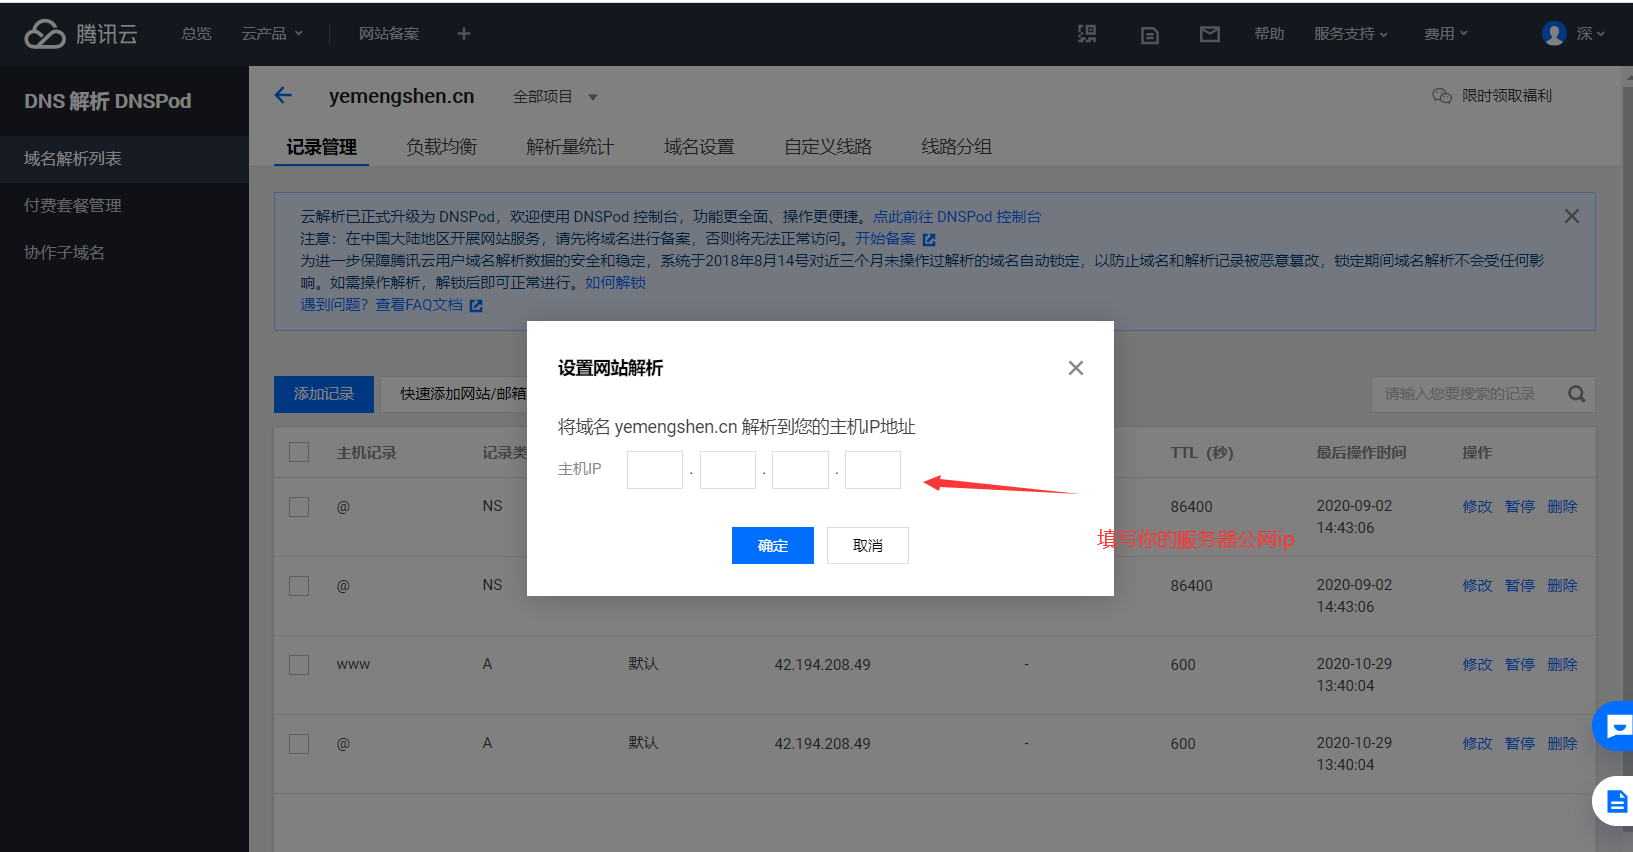This screenshot has width=1633, height=852.
Task: Click the yemengshen.cn domain title
Action: point(402,96)
